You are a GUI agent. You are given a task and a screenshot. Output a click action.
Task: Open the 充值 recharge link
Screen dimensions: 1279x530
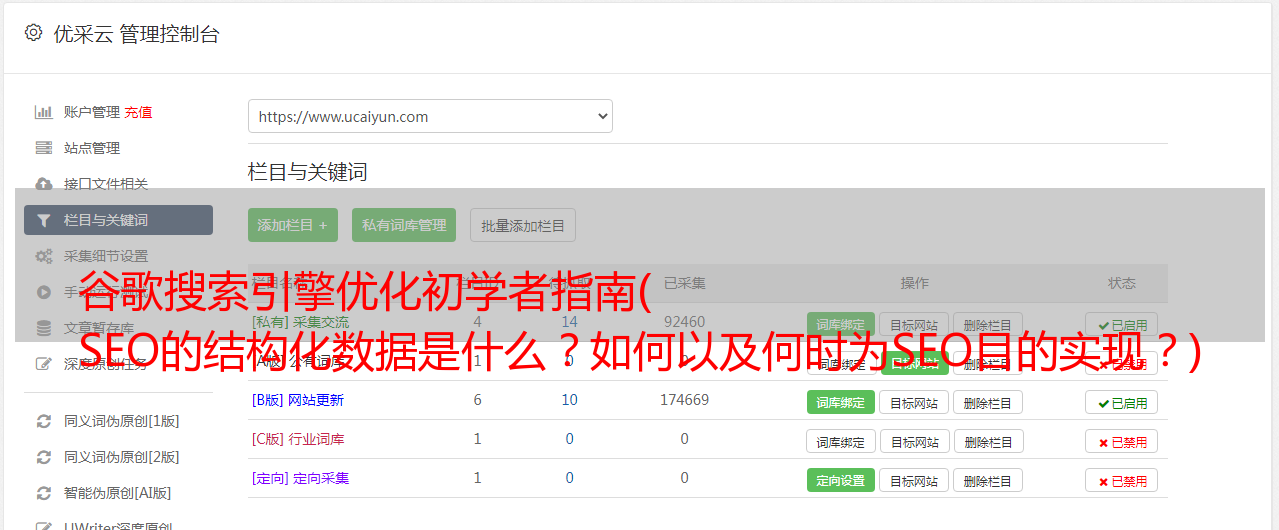(x=139, y=112)
